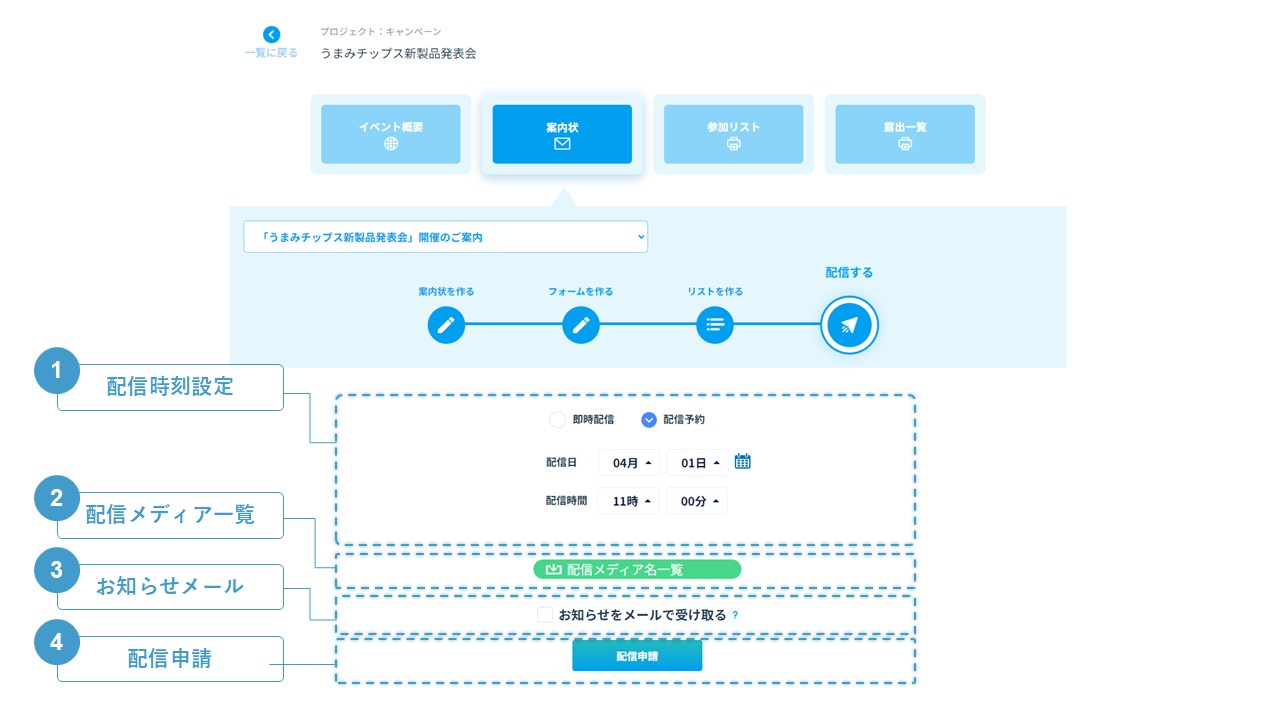Click the download icon on 配信メディア名一覧
This screenshot has height=720, width=1280.
coord(554,569)
